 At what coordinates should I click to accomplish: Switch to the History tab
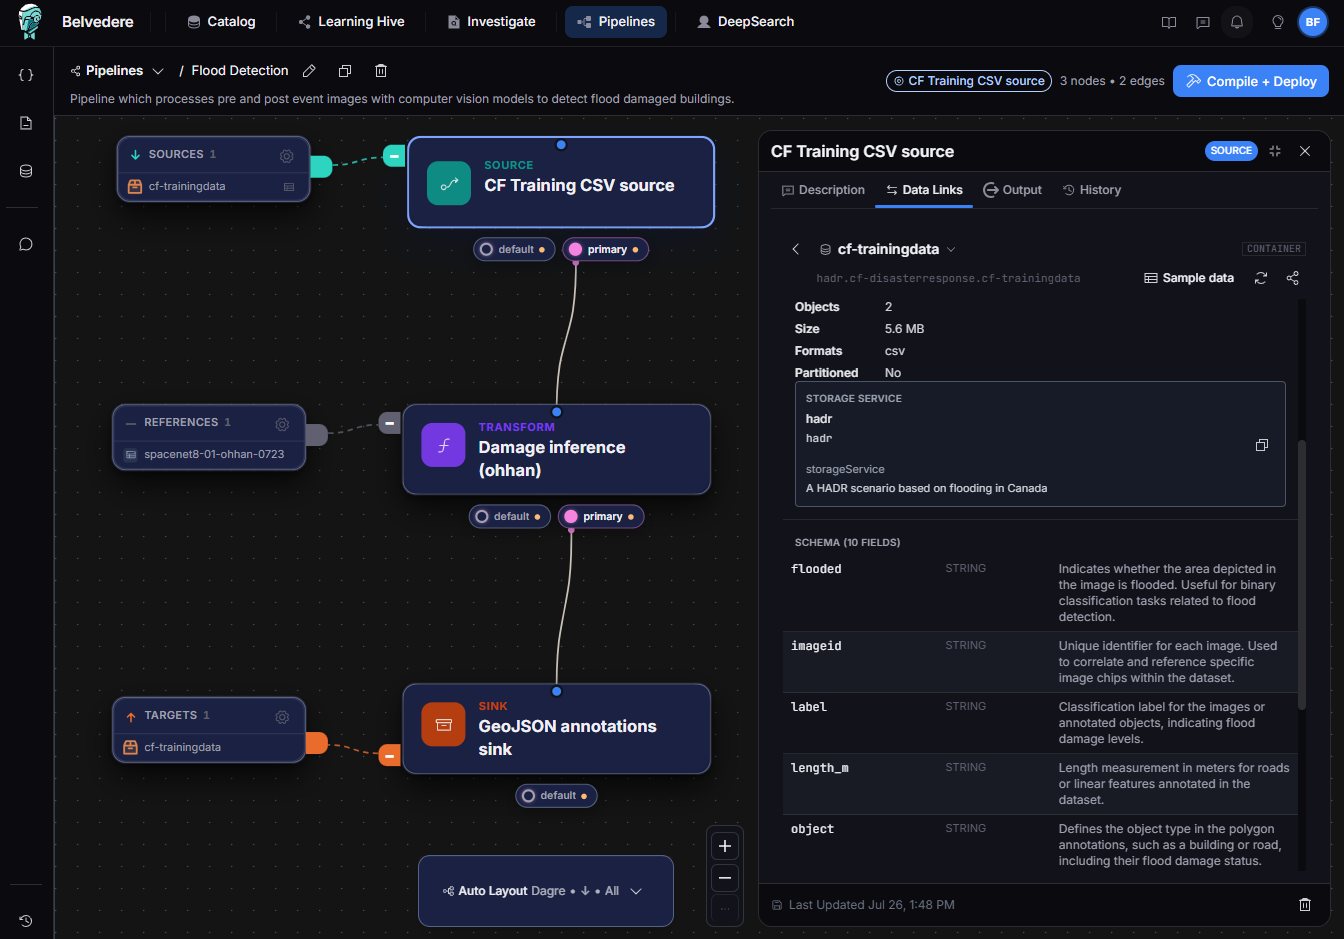pyautogui.click(x=1092, y=190)
